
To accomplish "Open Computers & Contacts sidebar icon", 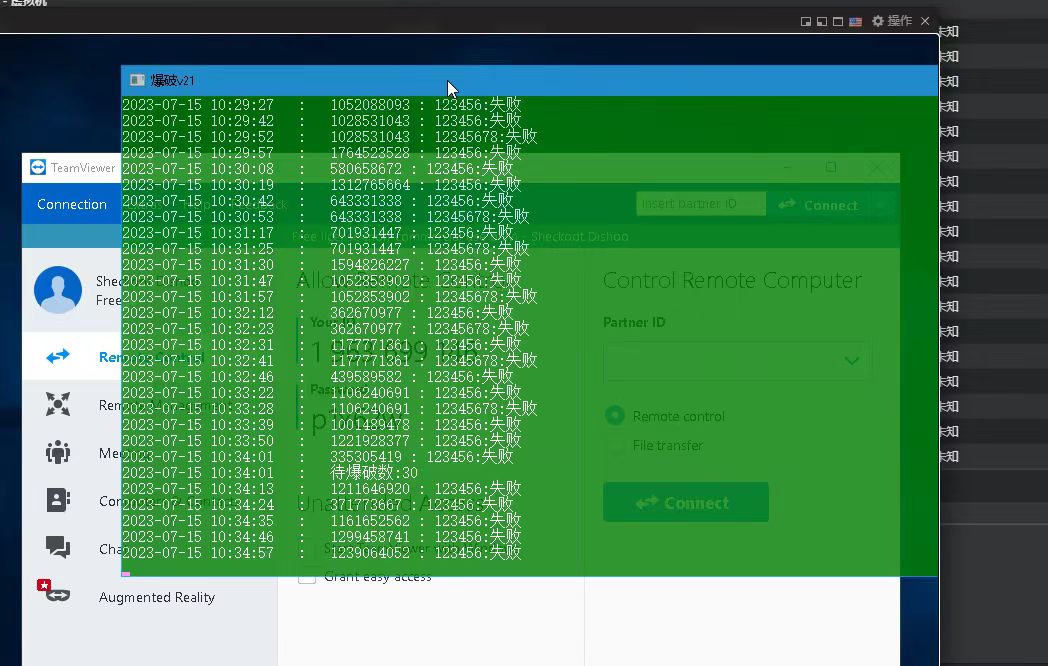I will (x=58, y=500).
